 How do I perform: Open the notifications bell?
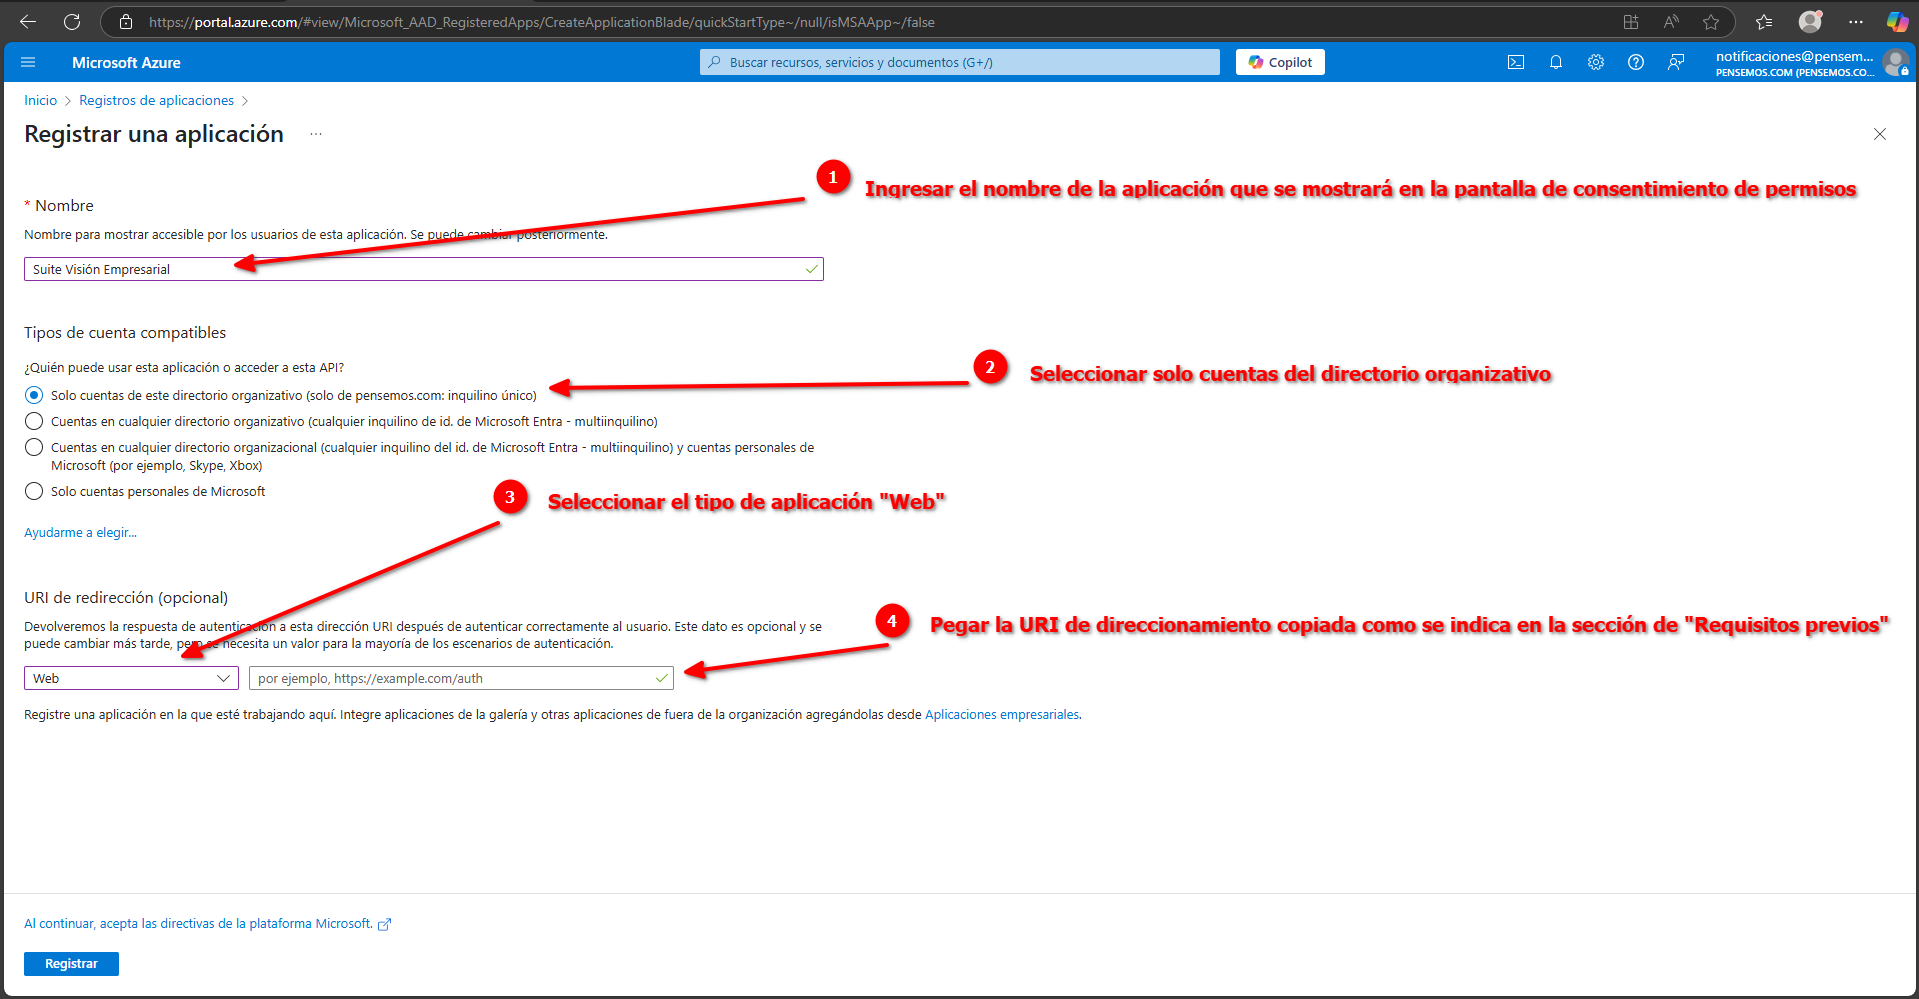tap(1556, 62)
